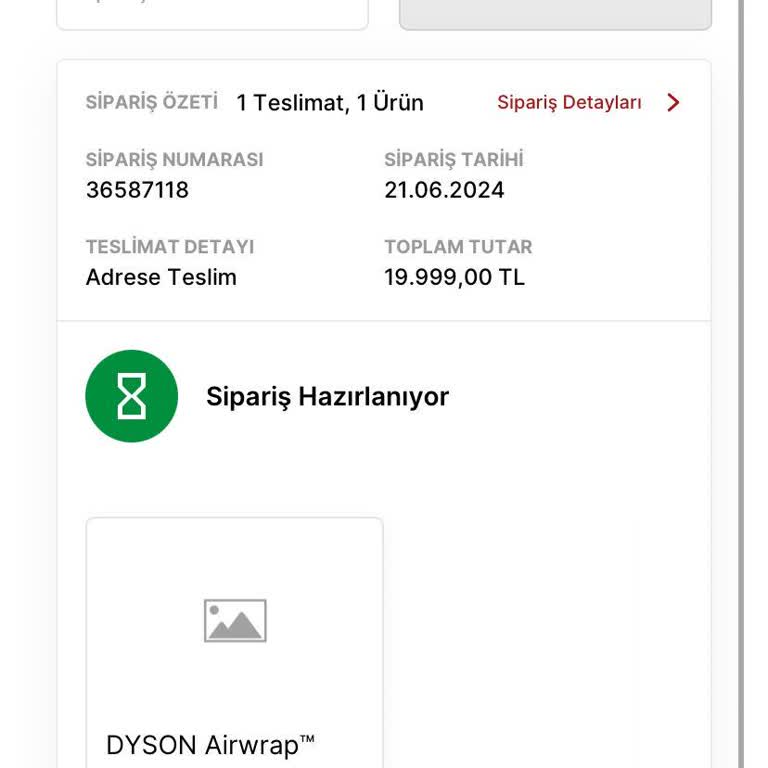768x768 pixels.
Task: Click the red chevron beside Sipariş Detayları
Action: [673, 102]
